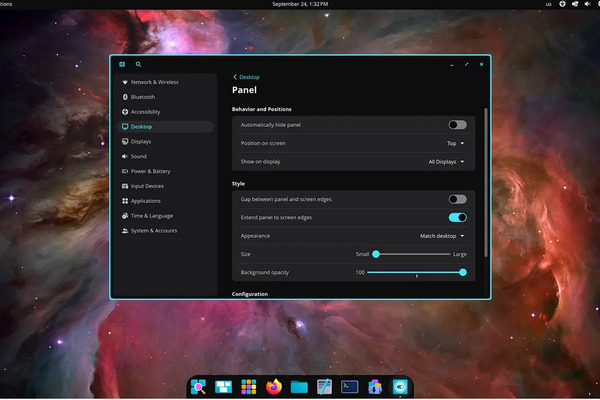The width and height of the screenshot is (600, 400).
Task: Click the 'Behavior and Positions' heading
Action: coord(261,109)
